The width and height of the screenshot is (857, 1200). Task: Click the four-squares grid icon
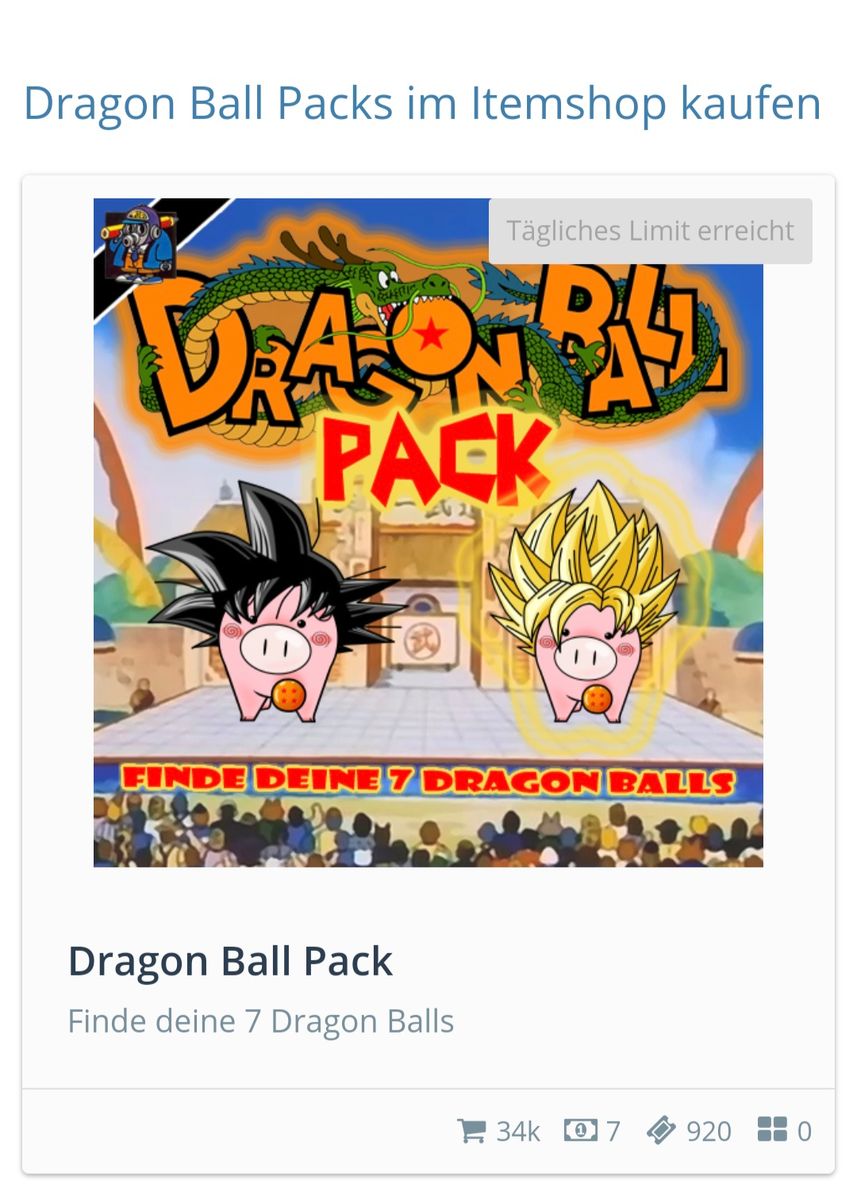coord(772,1131)
